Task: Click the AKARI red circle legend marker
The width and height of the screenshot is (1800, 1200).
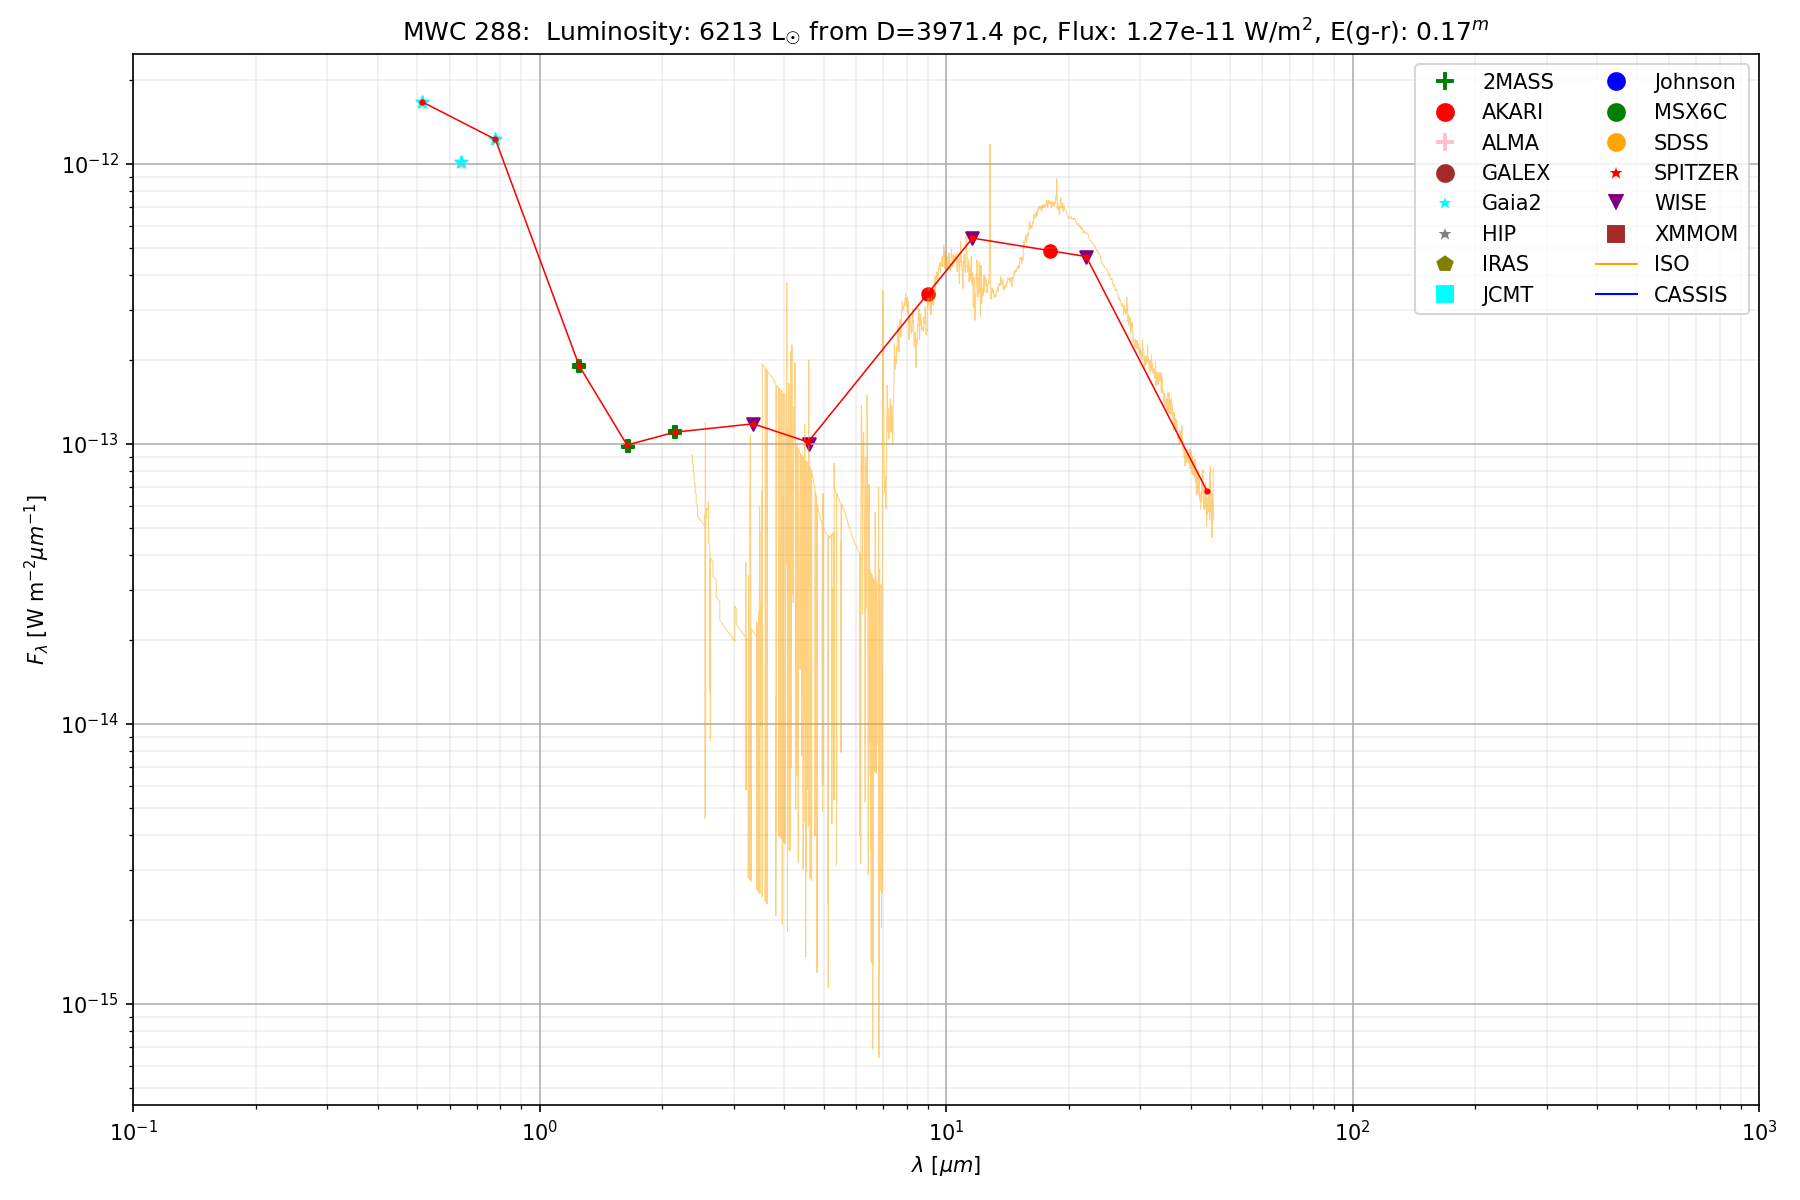Action: (x=1444, y=112)
